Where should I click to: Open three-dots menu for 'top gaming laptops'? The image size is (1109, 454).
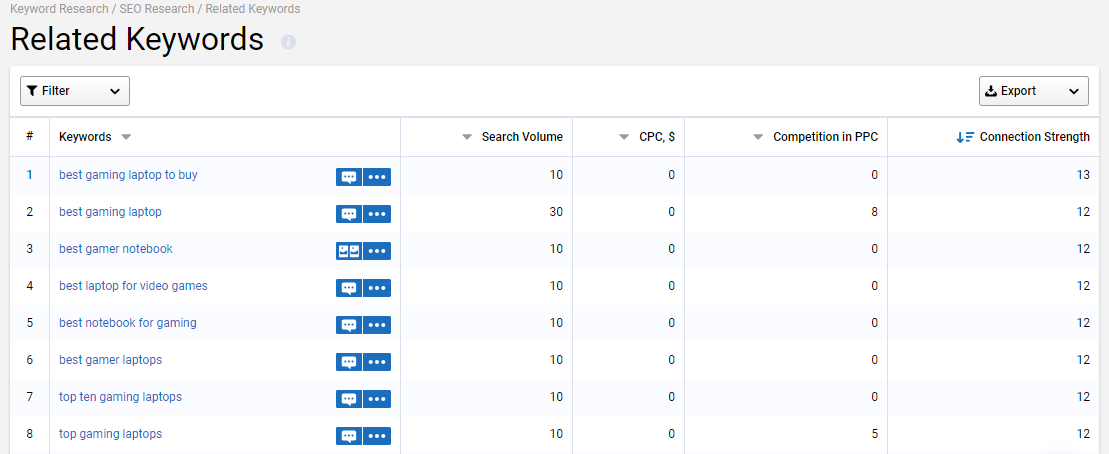377,436
